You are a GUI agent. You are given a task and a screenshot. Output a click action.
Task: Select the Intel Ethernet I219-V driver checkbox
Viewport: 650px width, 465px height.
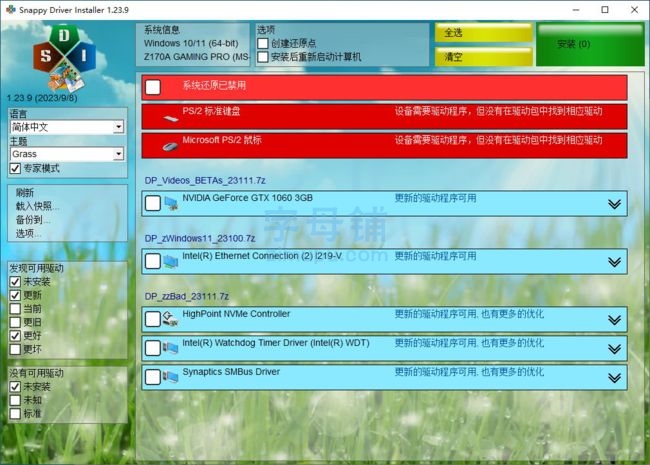tap(153, 261)
